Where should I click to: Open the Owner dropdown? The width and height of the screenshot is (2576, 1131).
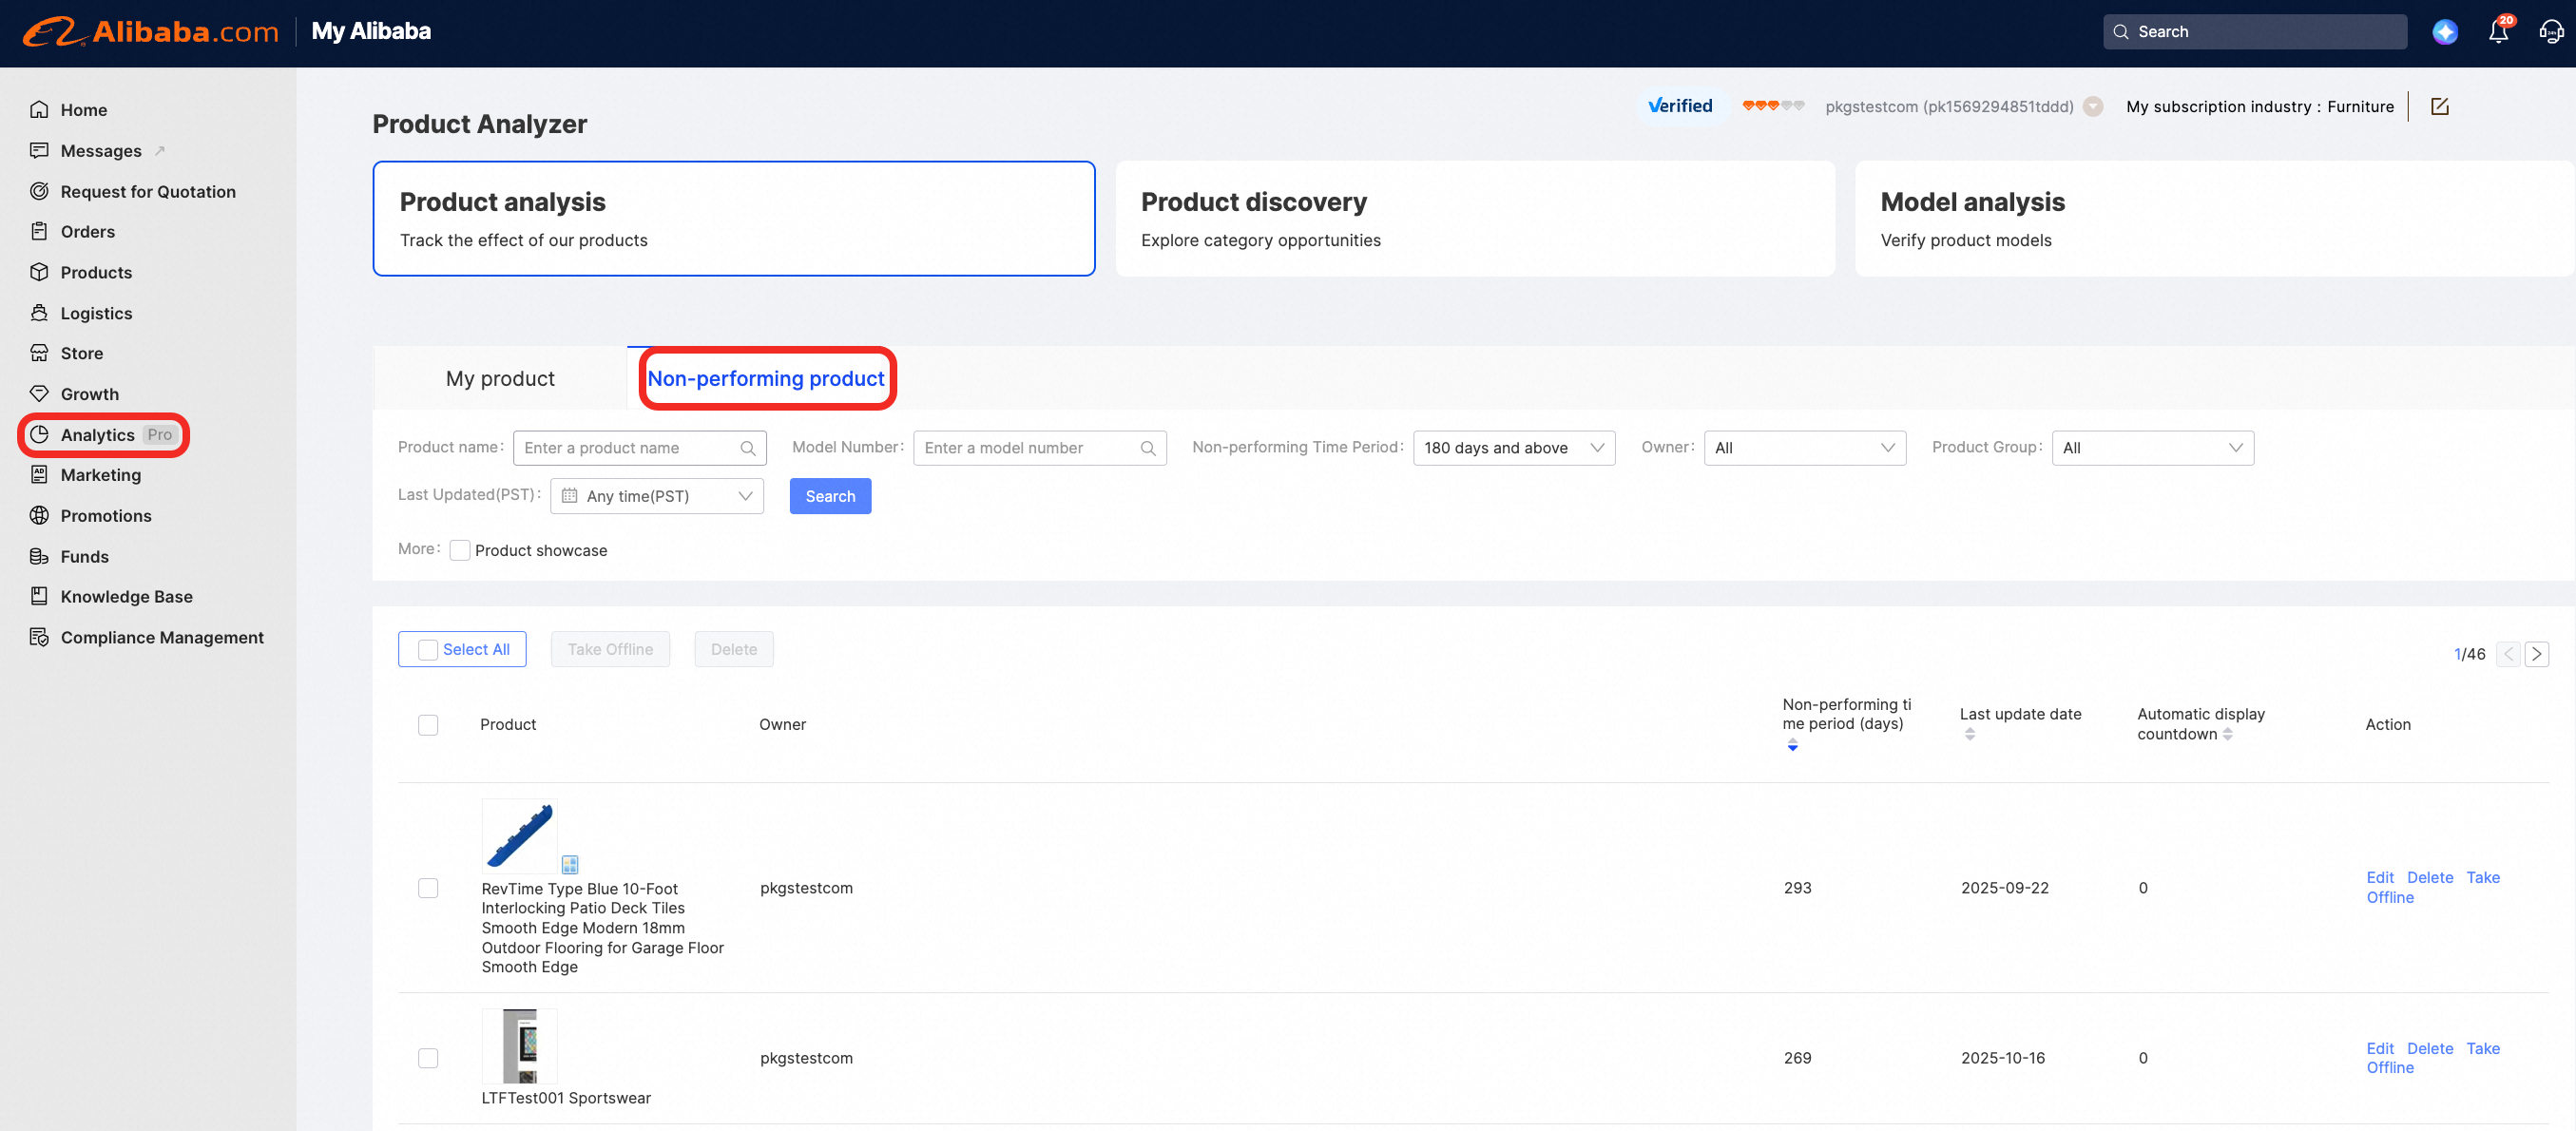point(1804,448)
